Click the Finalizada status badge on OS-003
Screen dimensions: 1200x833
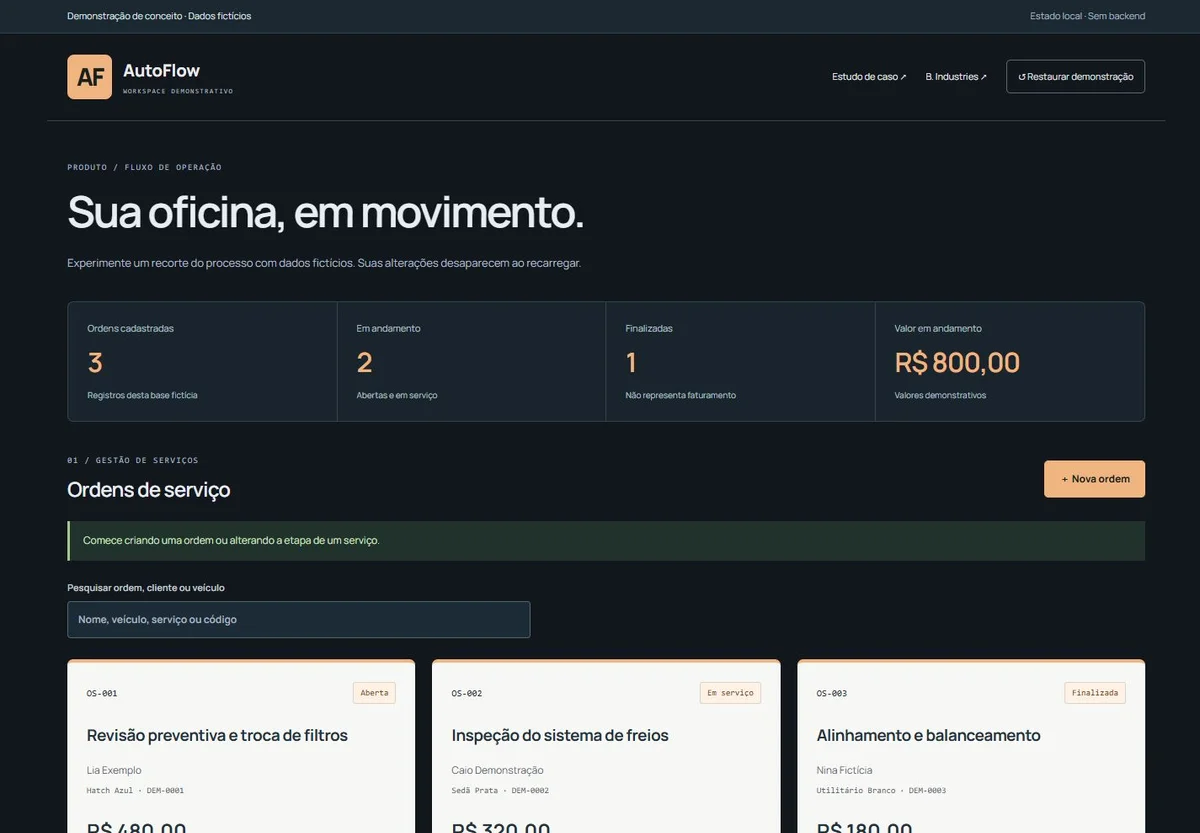tap(1095, 693)
